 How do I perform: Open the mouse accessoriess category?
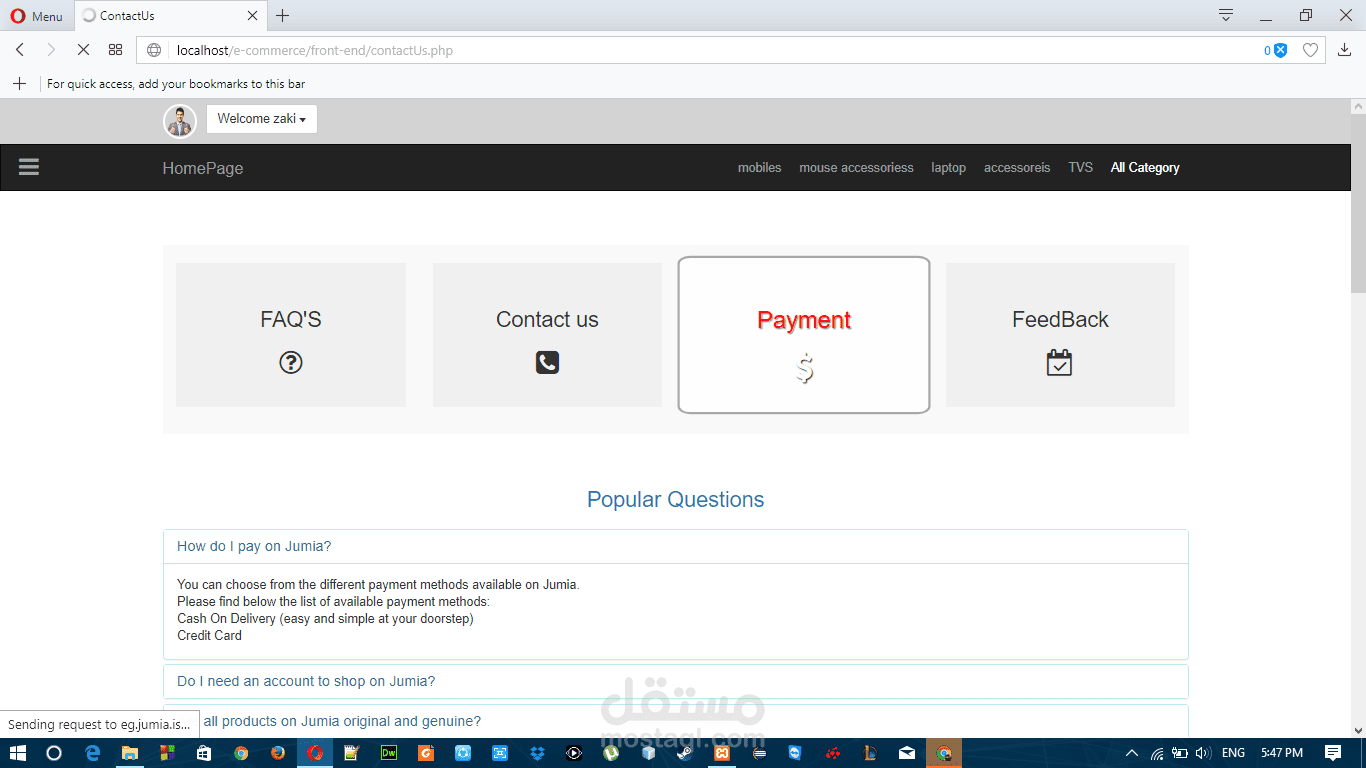(x=856, y=168)
